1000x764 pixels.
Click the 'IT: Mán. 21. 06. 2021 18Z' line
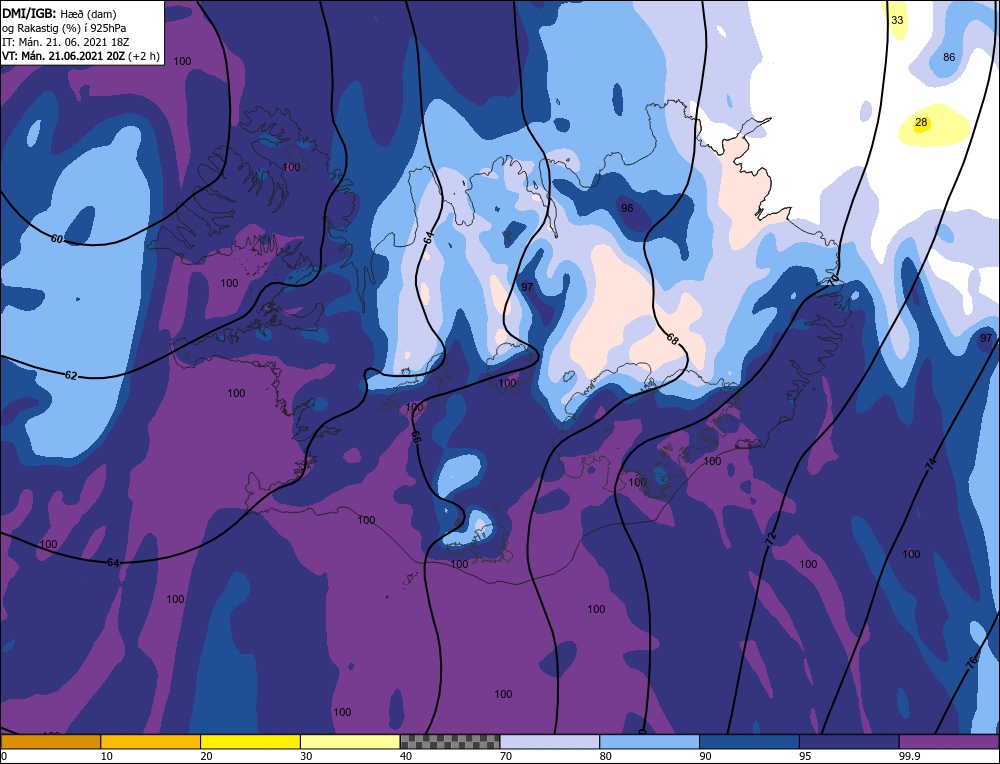pyautogui.click(x=66, y=41)
